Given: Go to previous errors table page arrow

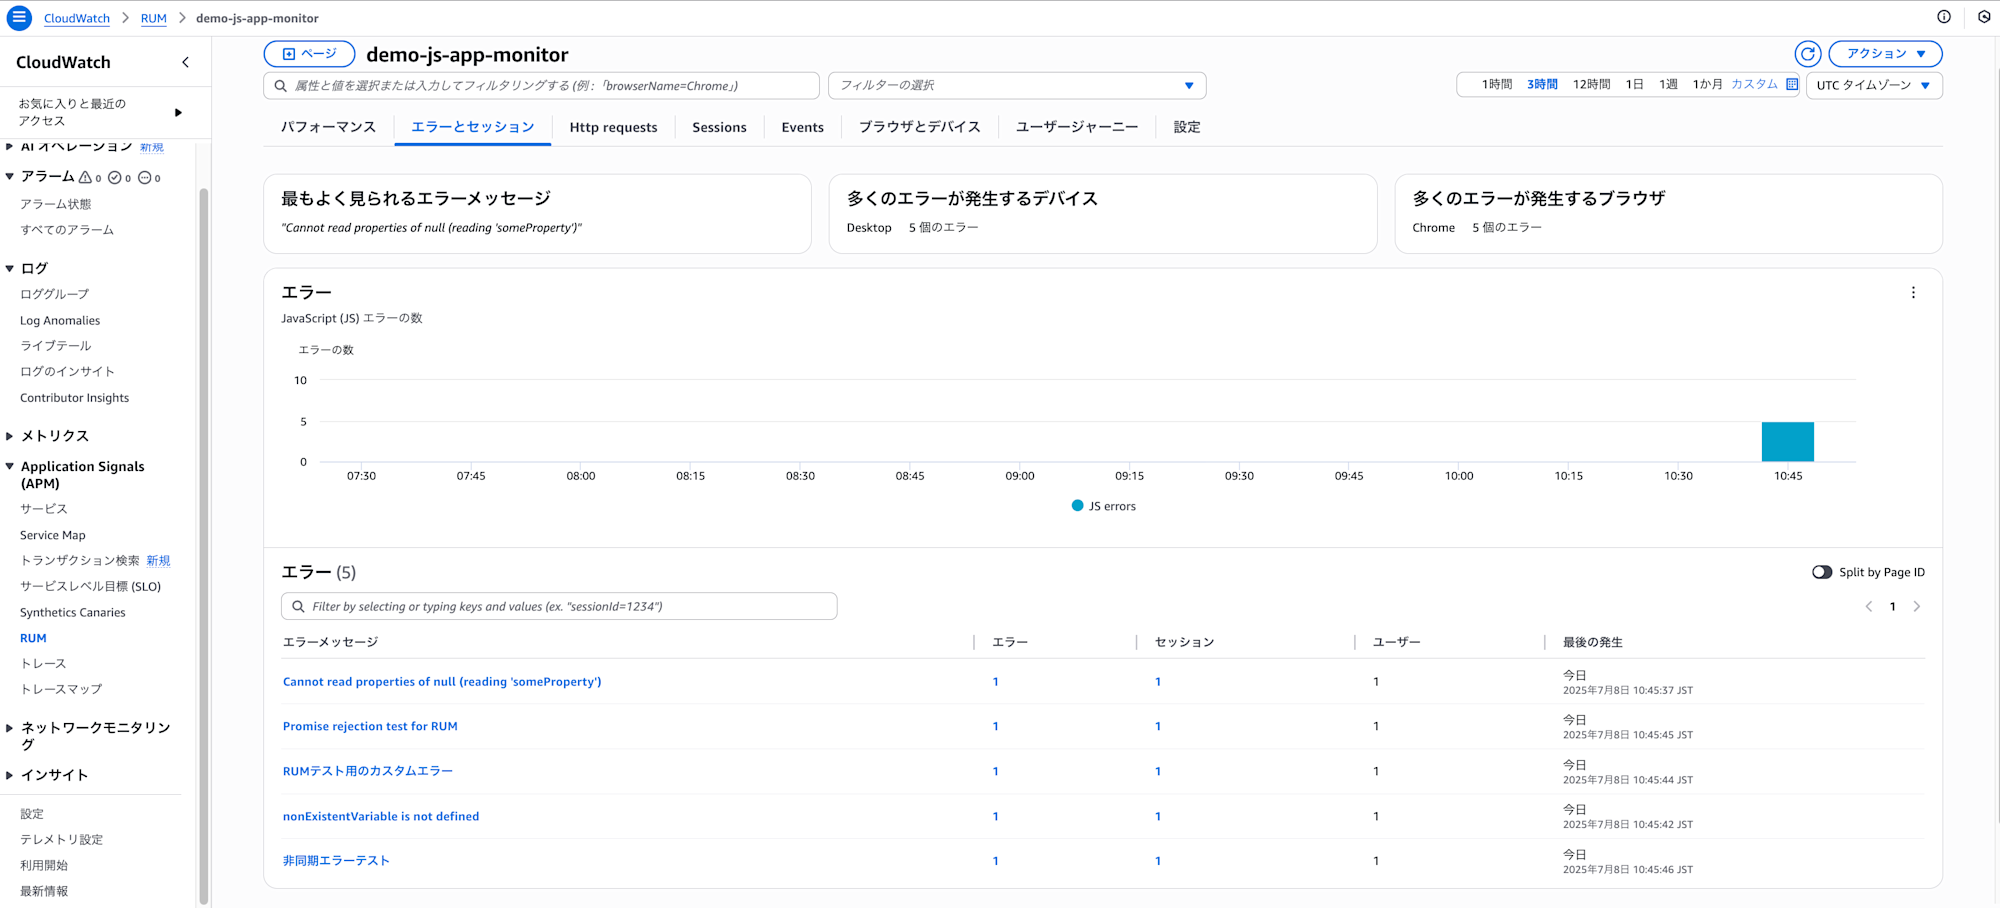Looking at the screenshot, I should [x=1868, y=607].
